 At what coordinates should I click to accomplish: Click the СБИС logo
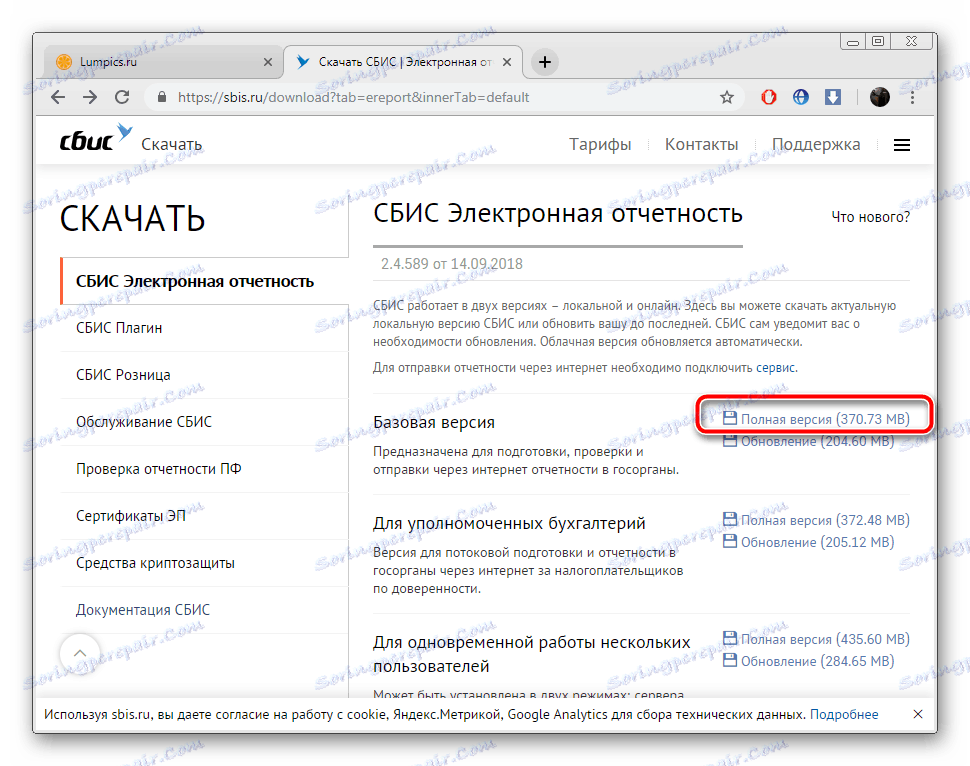point(95,139)
